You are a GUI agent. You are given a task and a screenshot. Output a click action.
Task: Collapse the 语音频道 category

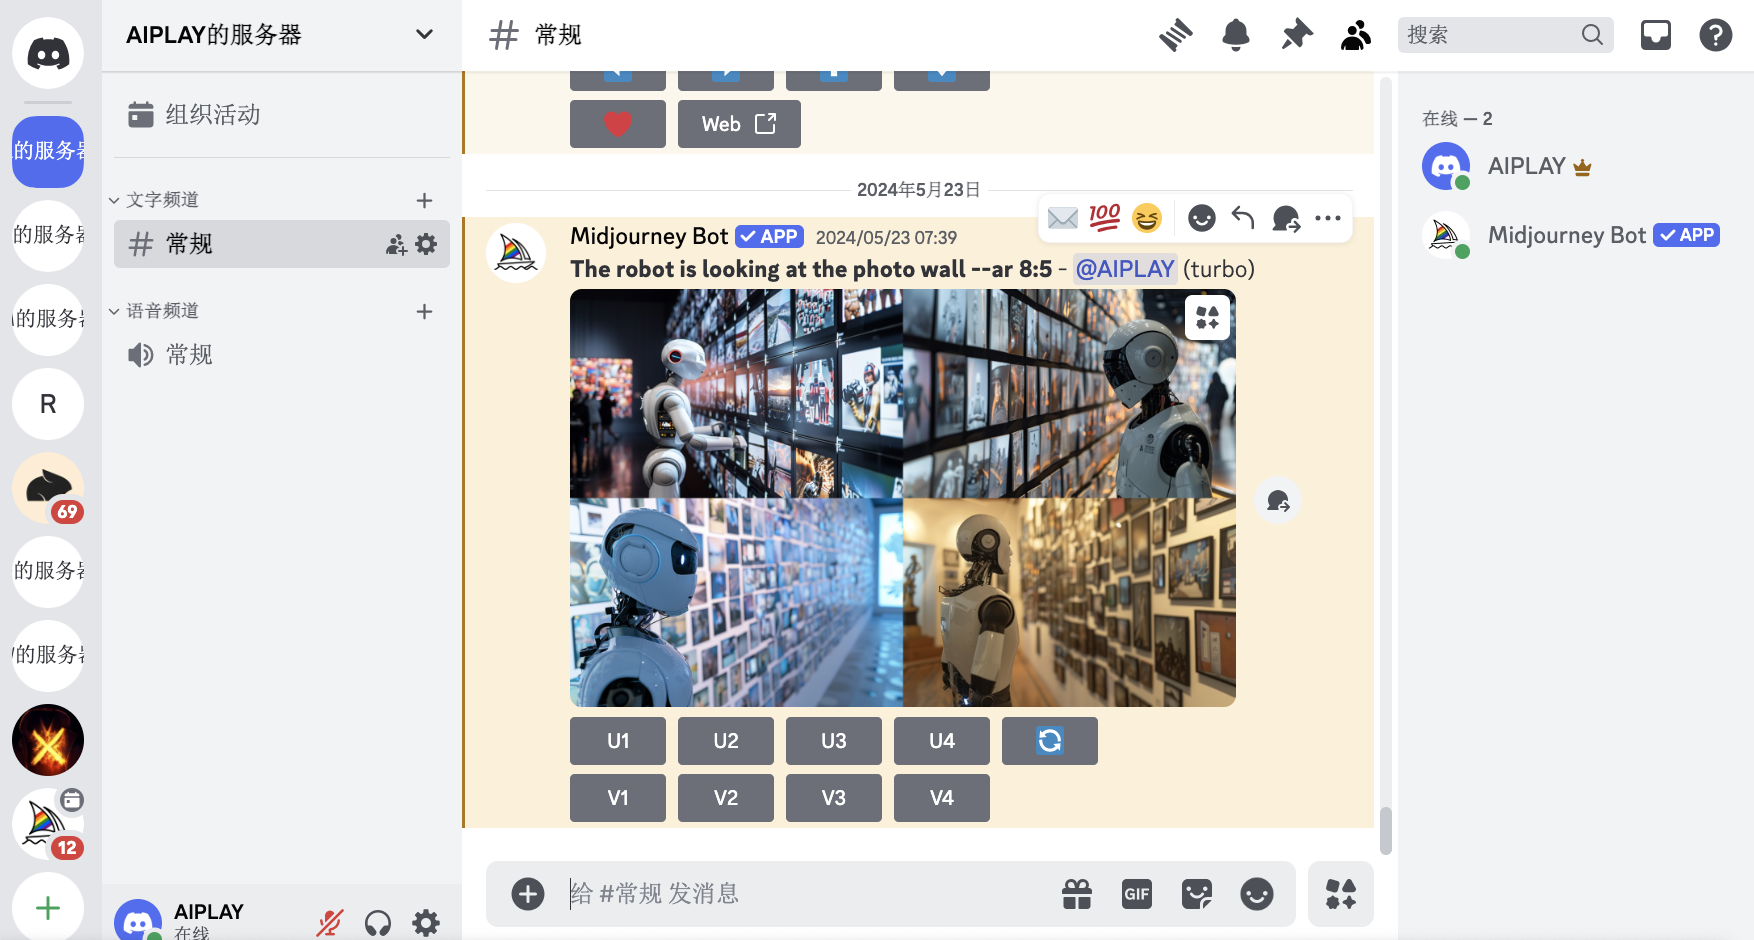pos(154,311)
